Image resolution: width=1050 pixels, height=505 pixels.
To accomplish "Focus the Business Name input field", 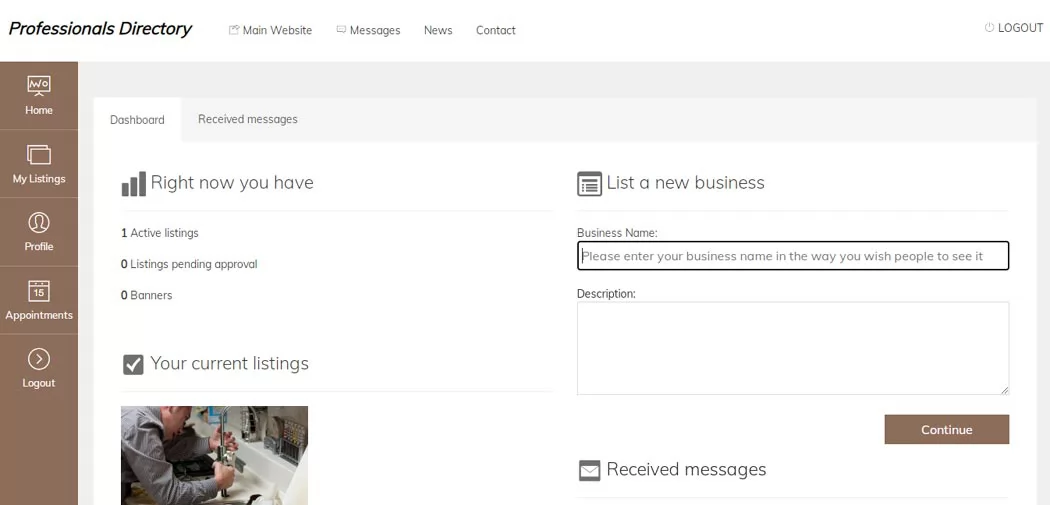I will pos(793,256).
